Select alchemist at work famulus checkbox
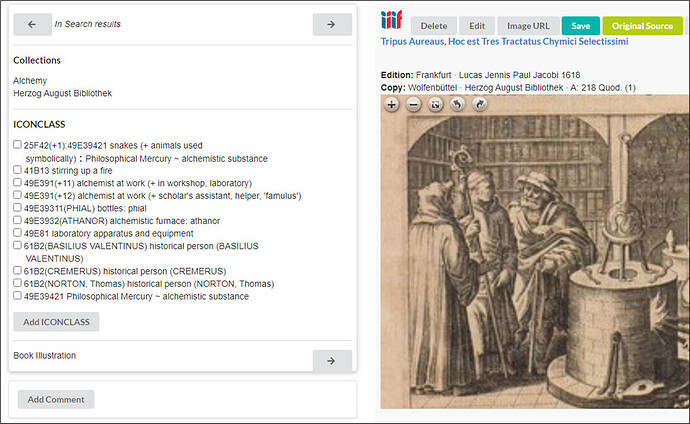Viewport: 690px width, 424px height. (x=17, y=194)
